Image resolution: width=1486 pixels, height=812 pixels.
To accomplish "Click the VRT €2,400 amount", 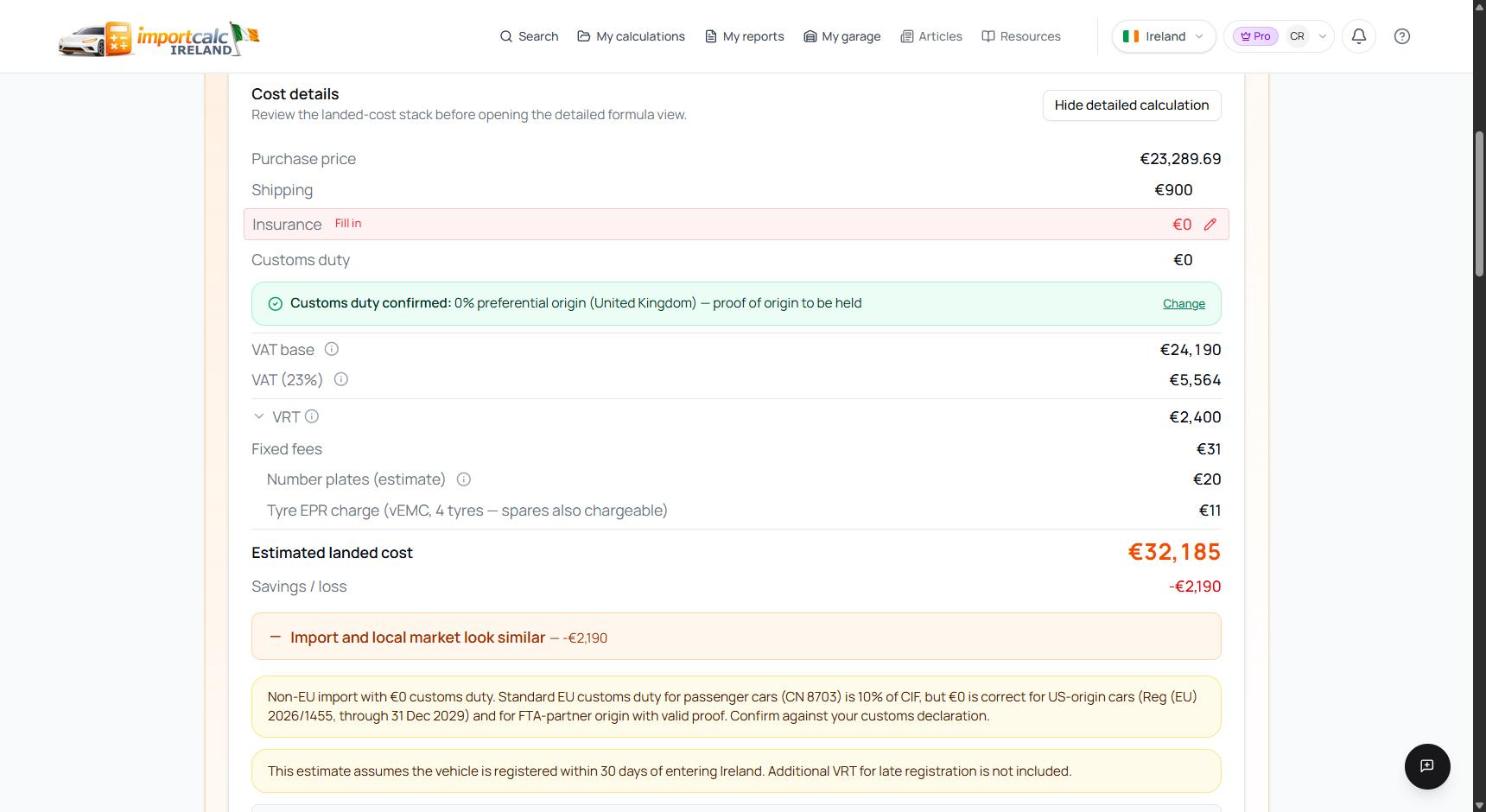I will (1195, 417).
